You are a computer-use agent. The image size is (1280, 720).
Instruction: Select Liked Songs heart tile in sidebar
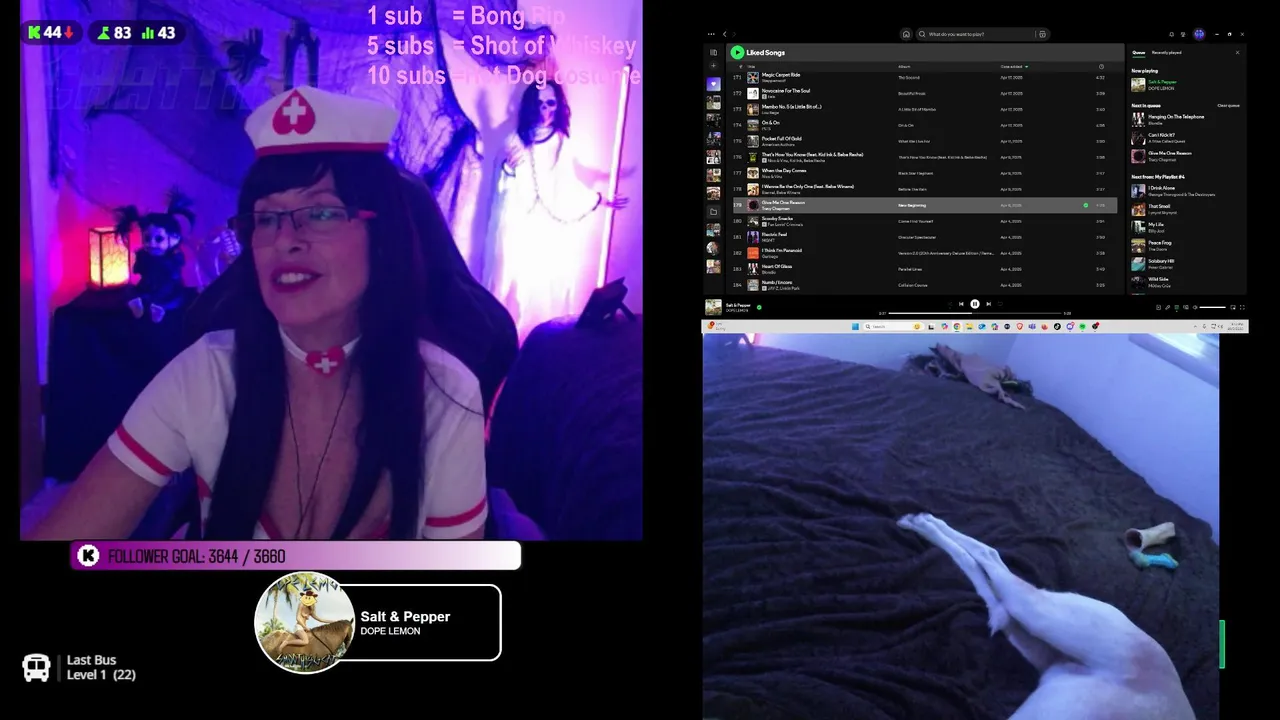pyautogui.click(x=713, y=85)
